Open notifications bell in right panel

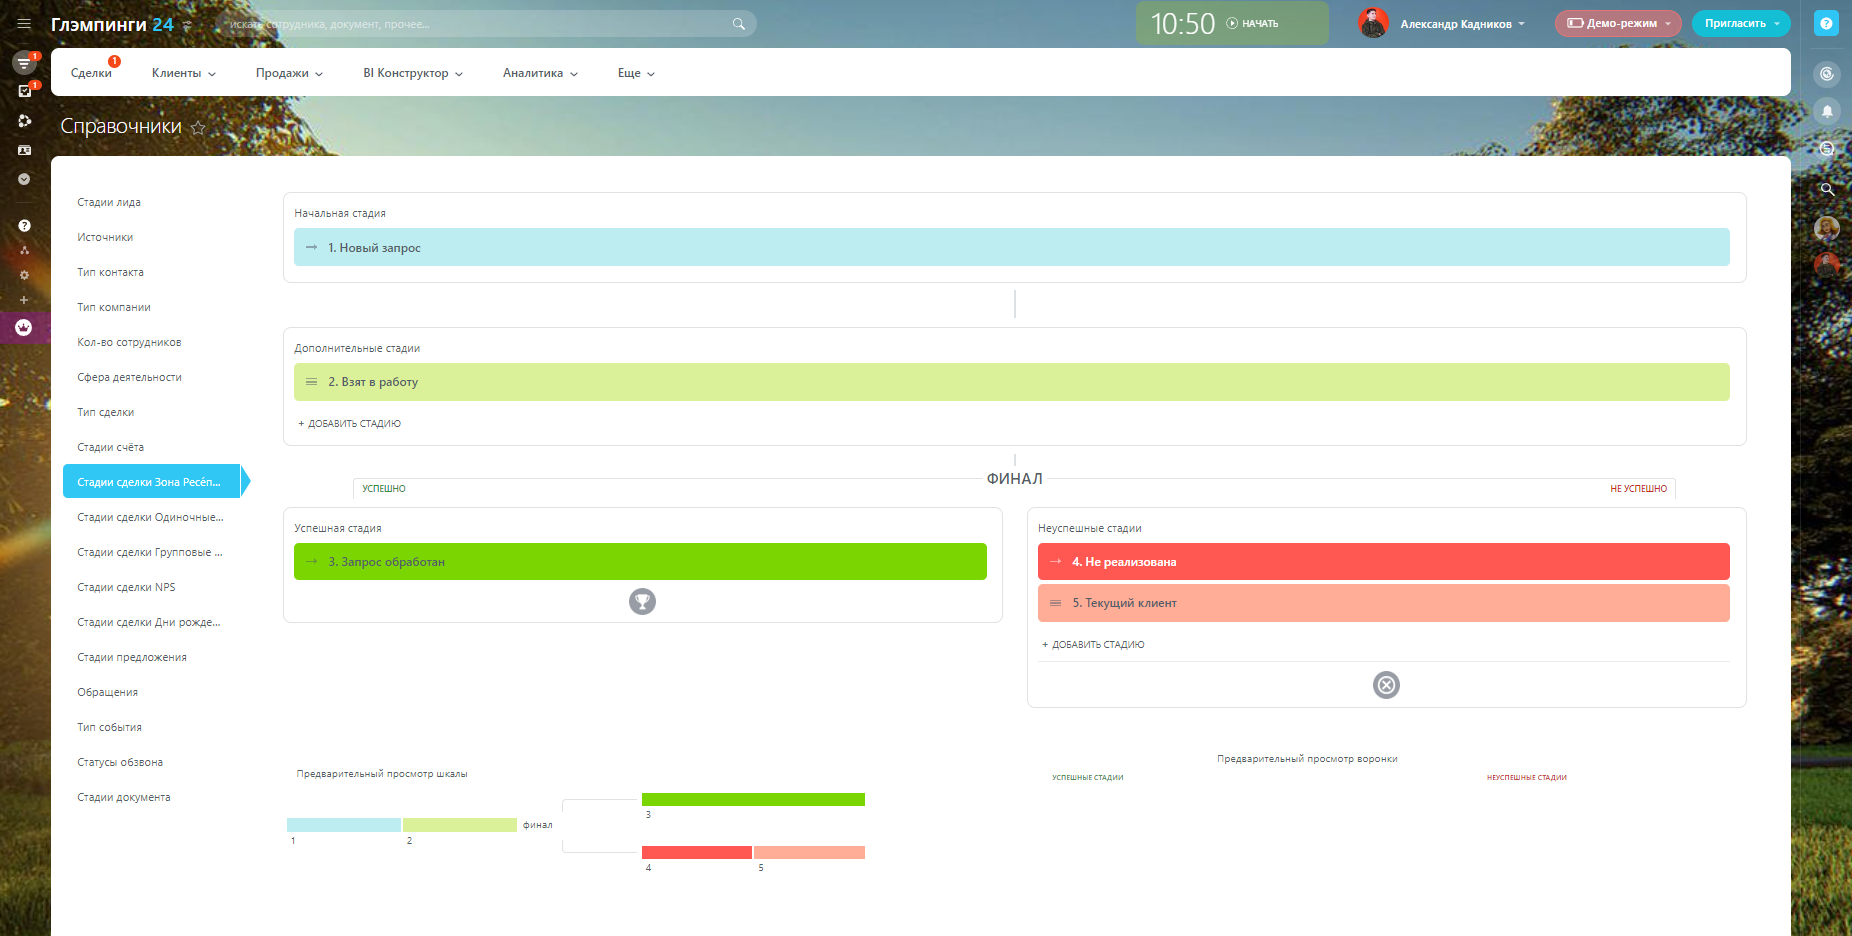point(1826,111)
